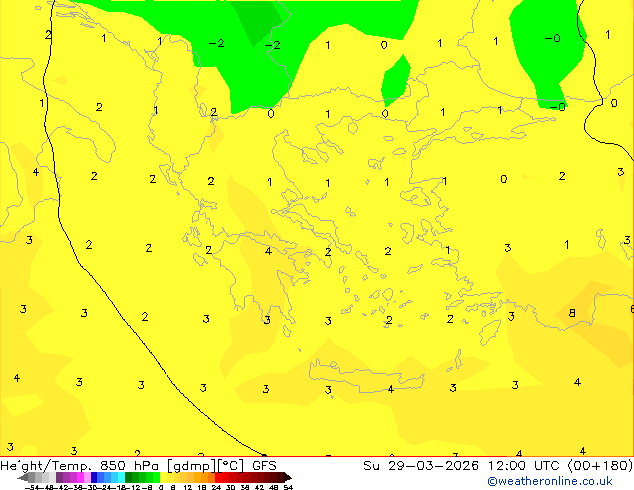Image resolution: width=634 pixels, height=490 pixels.
Task: Pick the dark purple legend swatch at -42
Action: (59, 477)
